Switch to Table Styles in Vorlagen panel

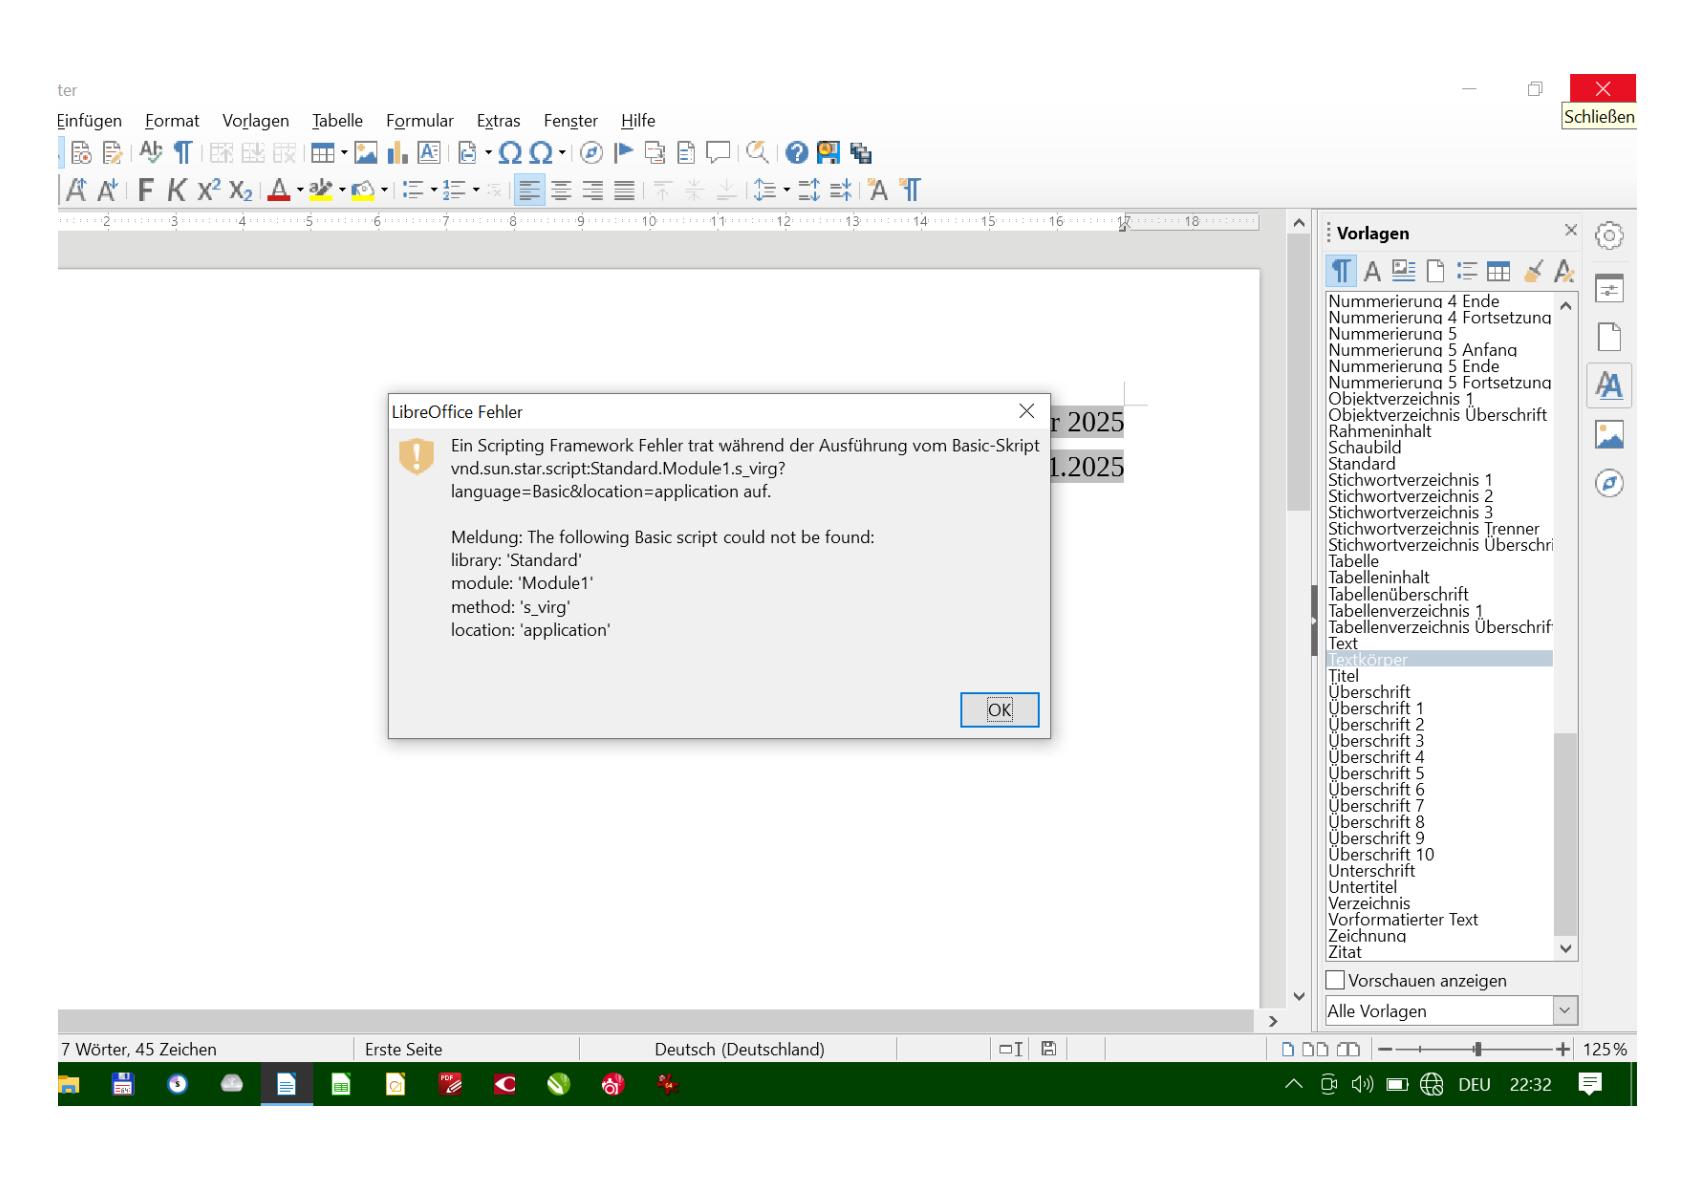point(1498,271)
